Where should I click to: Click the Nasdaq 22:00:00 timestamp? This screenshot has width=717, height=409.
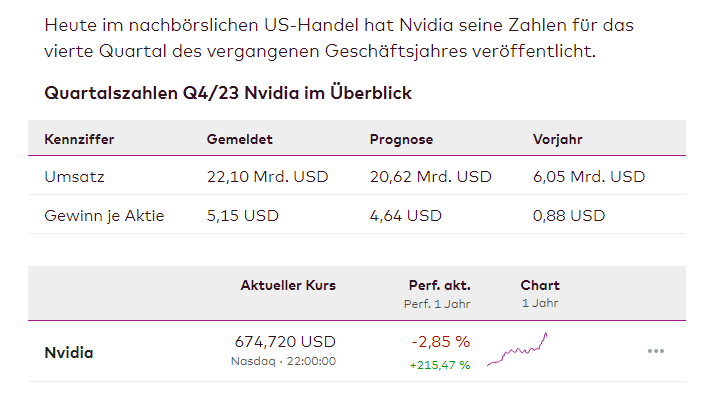pyautogui.click(x=283, y=361)
